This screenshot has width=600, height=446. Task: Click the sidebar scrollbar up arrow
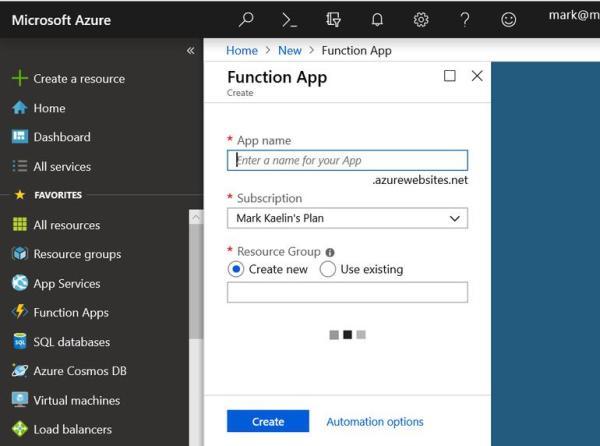(x=196, y=217)
